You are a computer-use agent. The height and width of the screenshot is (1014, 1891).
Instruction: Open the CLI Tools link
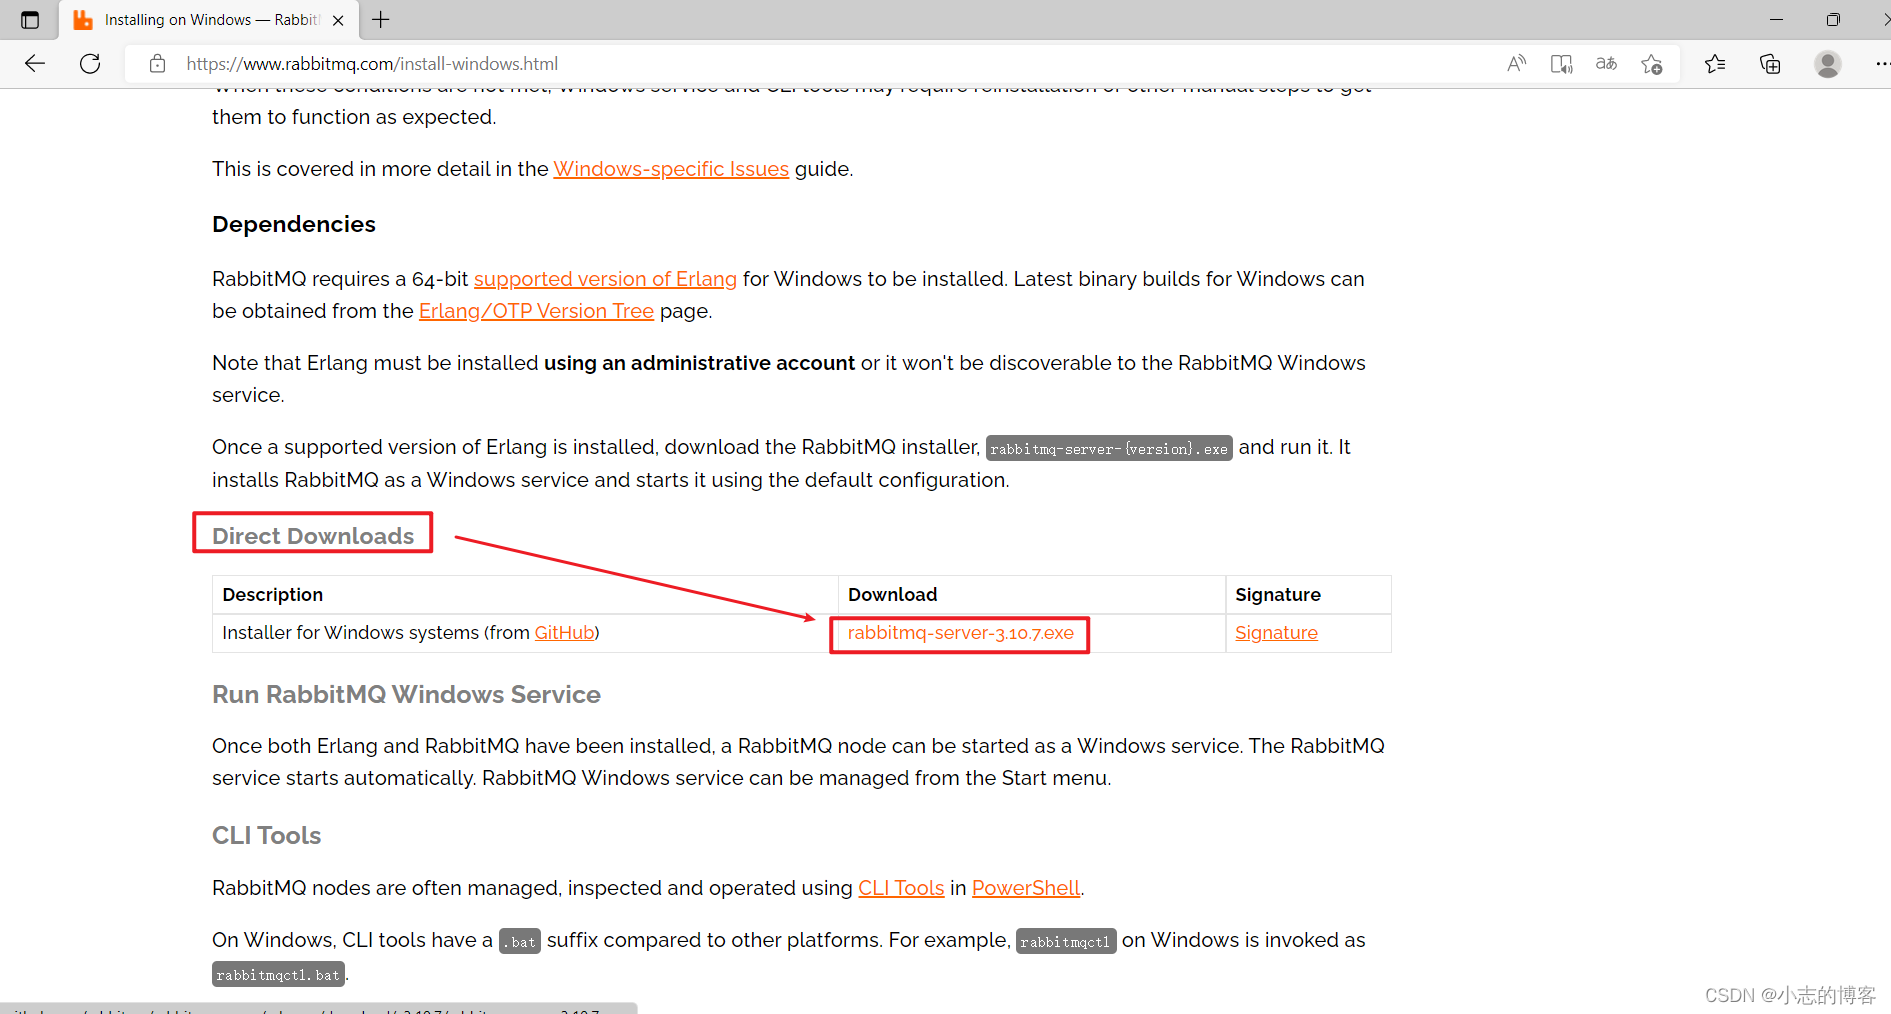901,888
